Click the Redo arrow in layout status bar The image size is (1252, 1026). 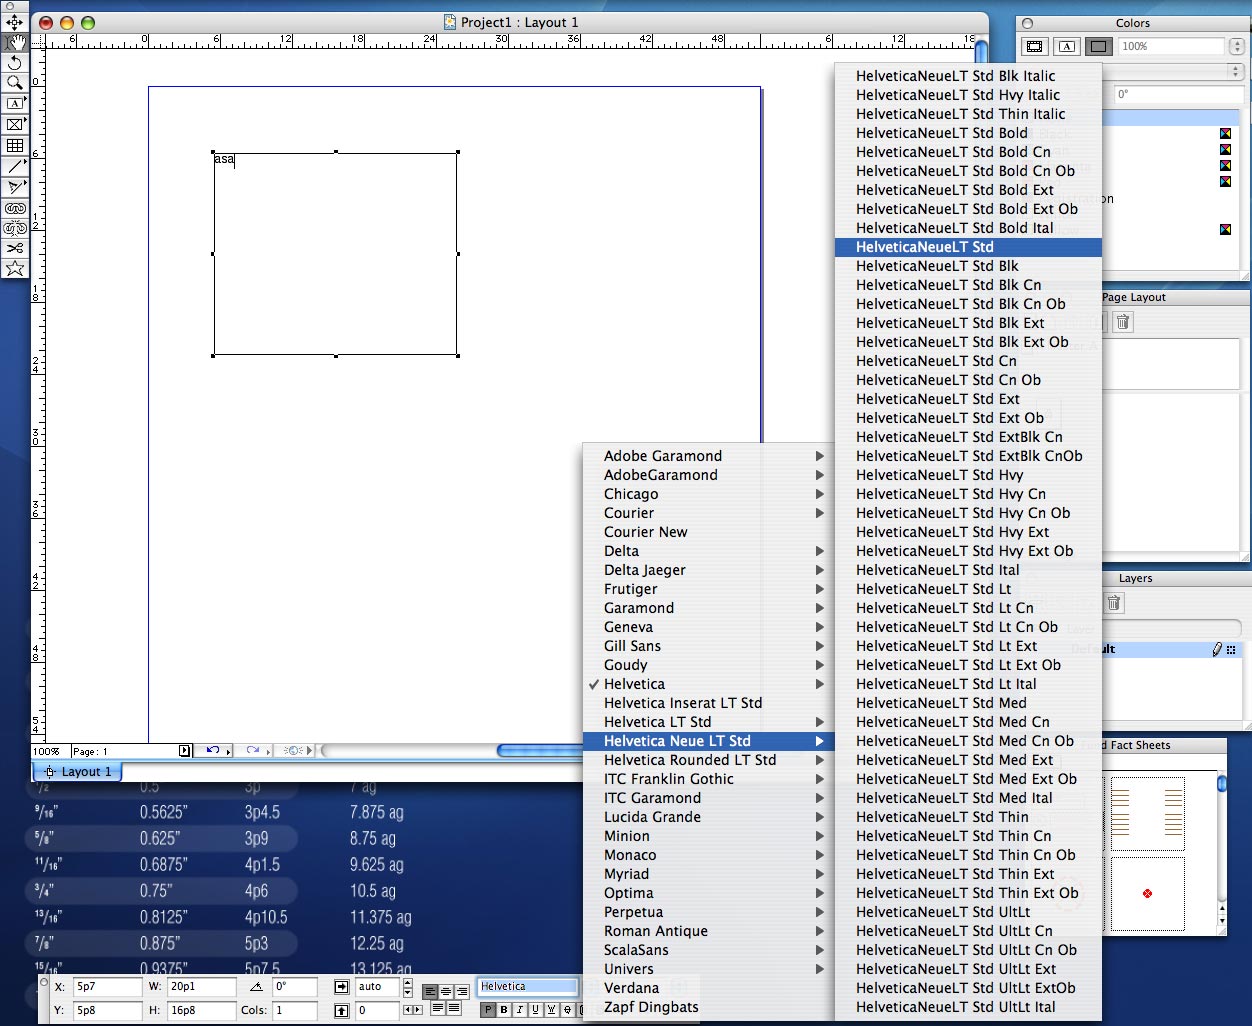click(x=252, y=750)
